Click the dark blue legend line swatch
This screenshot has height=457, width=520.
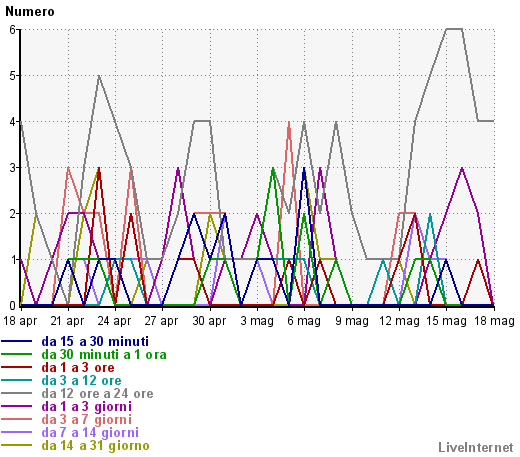click(17, 342)
